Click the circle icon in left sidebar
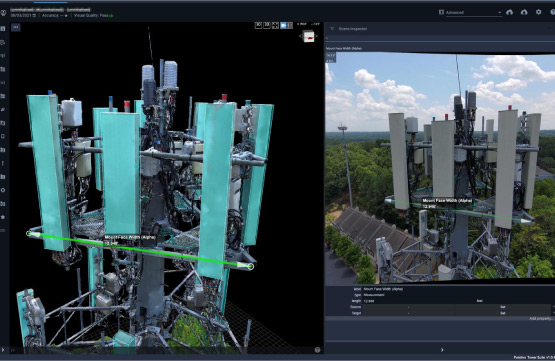555x361 pixels. click(3, 190)
